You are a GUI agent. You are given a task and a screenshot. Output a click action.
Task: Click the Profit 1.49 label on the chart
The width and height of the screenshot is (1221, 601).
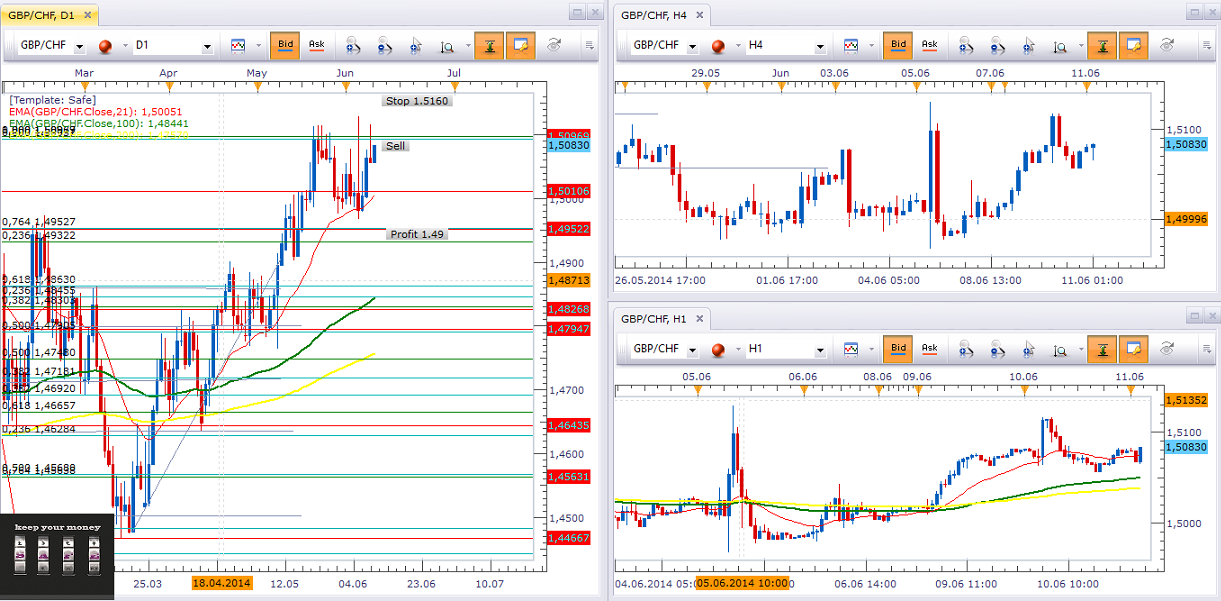[x=416, y=234]
